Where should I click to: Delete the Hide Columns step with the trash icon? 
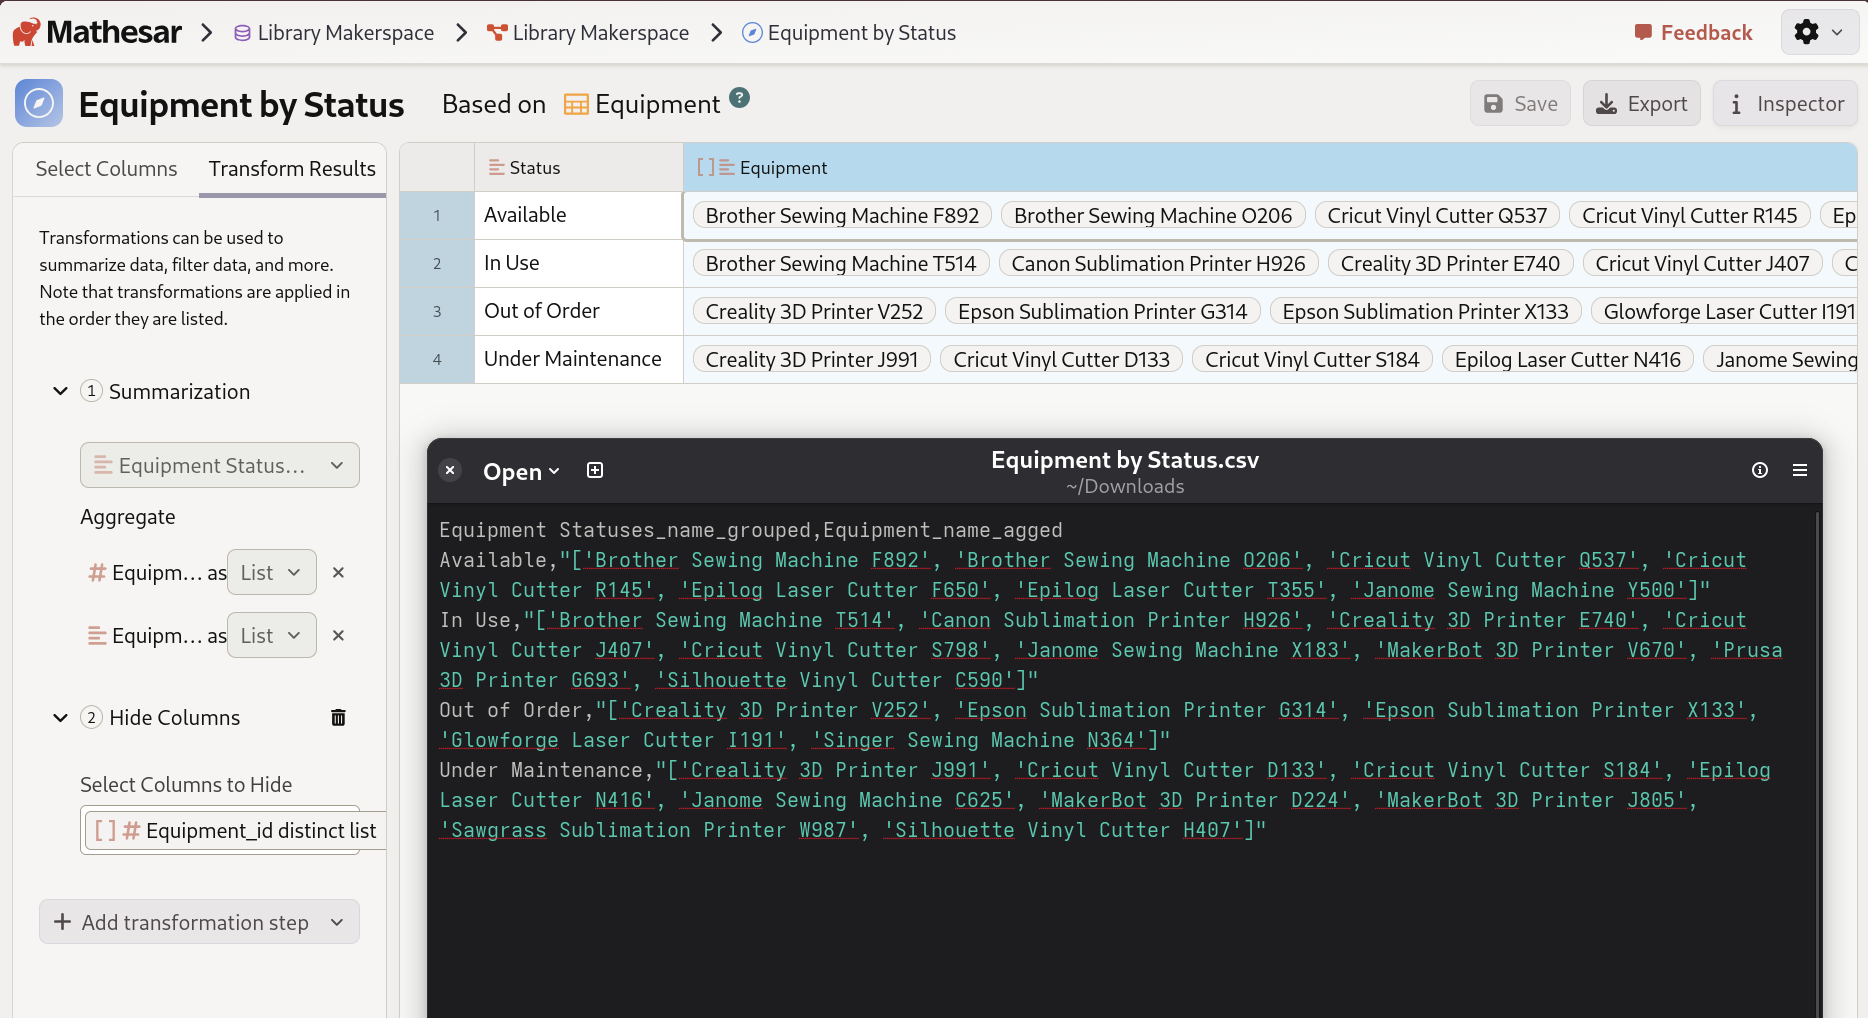coord(338,717)
